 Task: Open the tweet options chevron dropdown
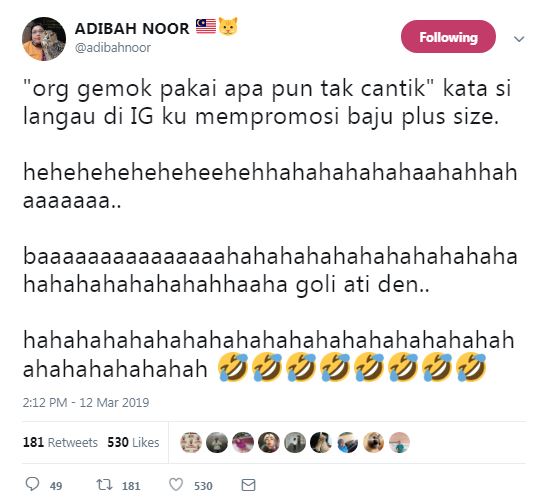[519, 39]
